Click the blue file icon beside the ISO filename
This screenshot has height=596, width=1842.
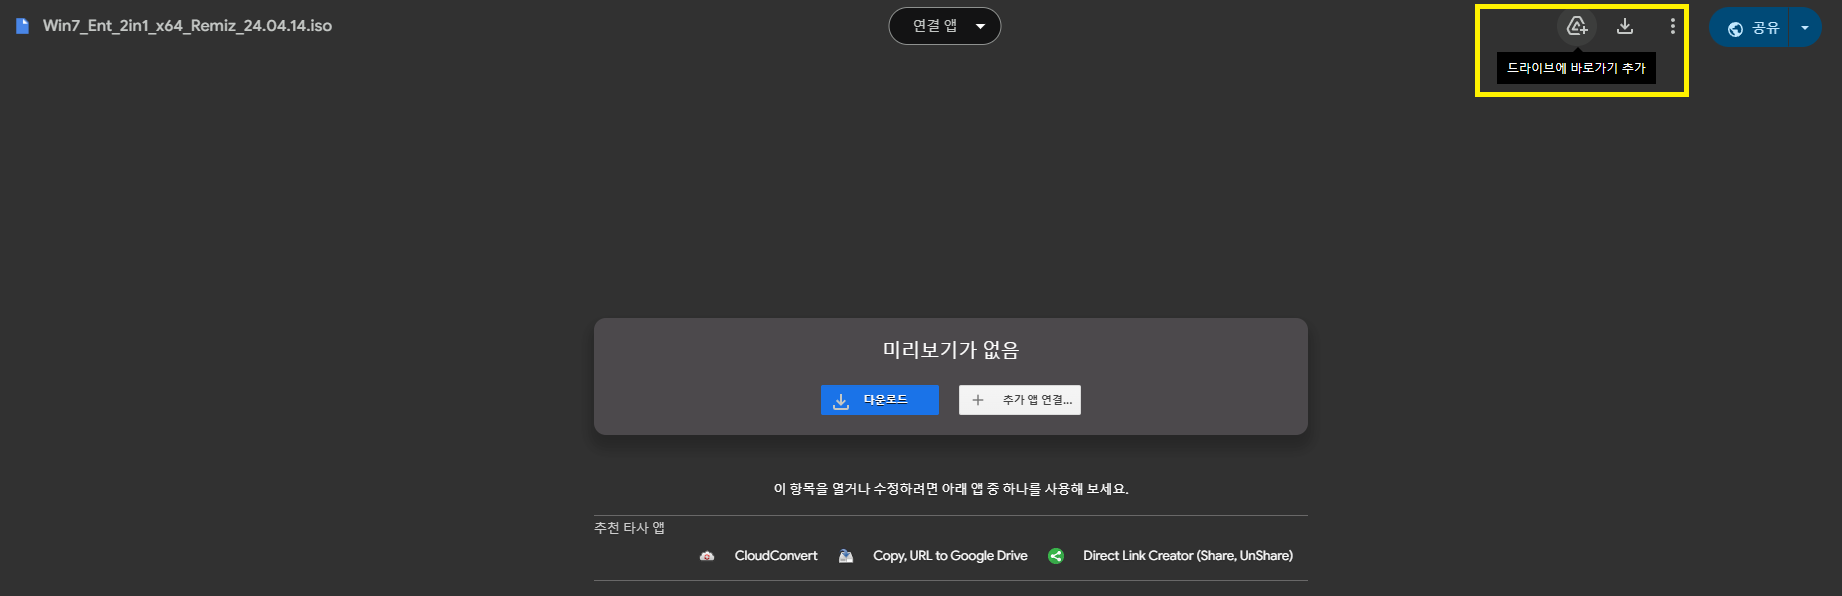22,26
